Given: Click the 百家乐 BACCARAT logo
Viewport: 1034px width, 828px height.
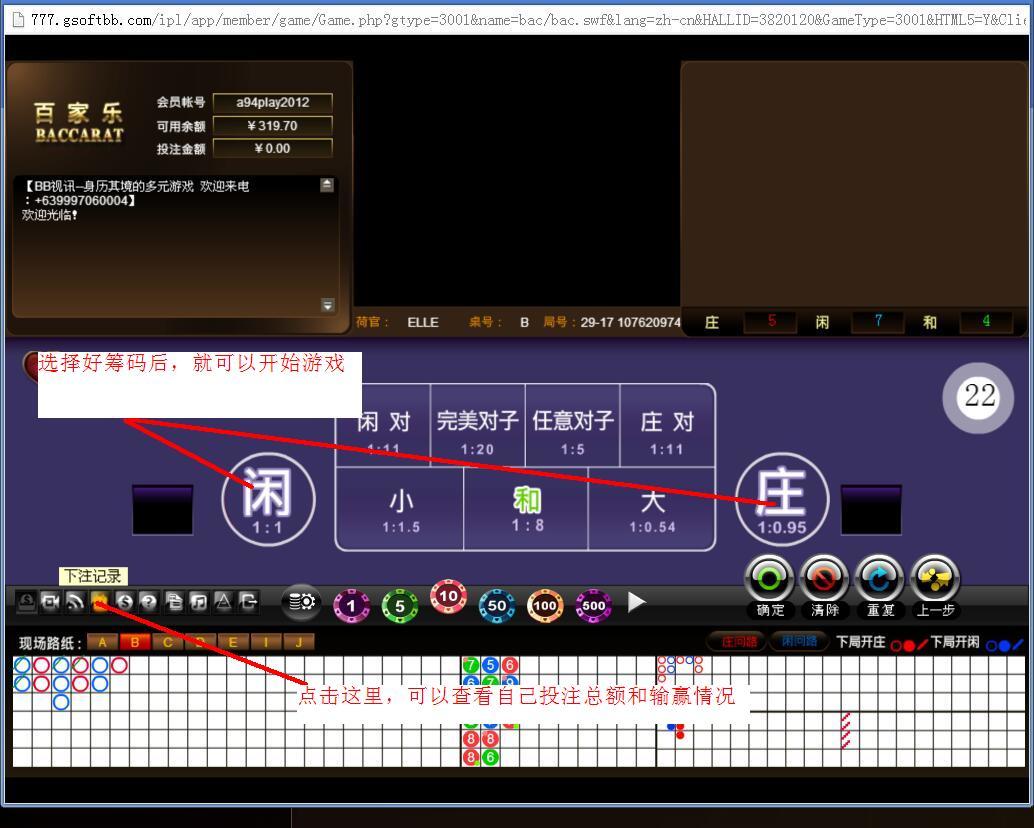Looking at the screenshot, I should pos(79,123).
